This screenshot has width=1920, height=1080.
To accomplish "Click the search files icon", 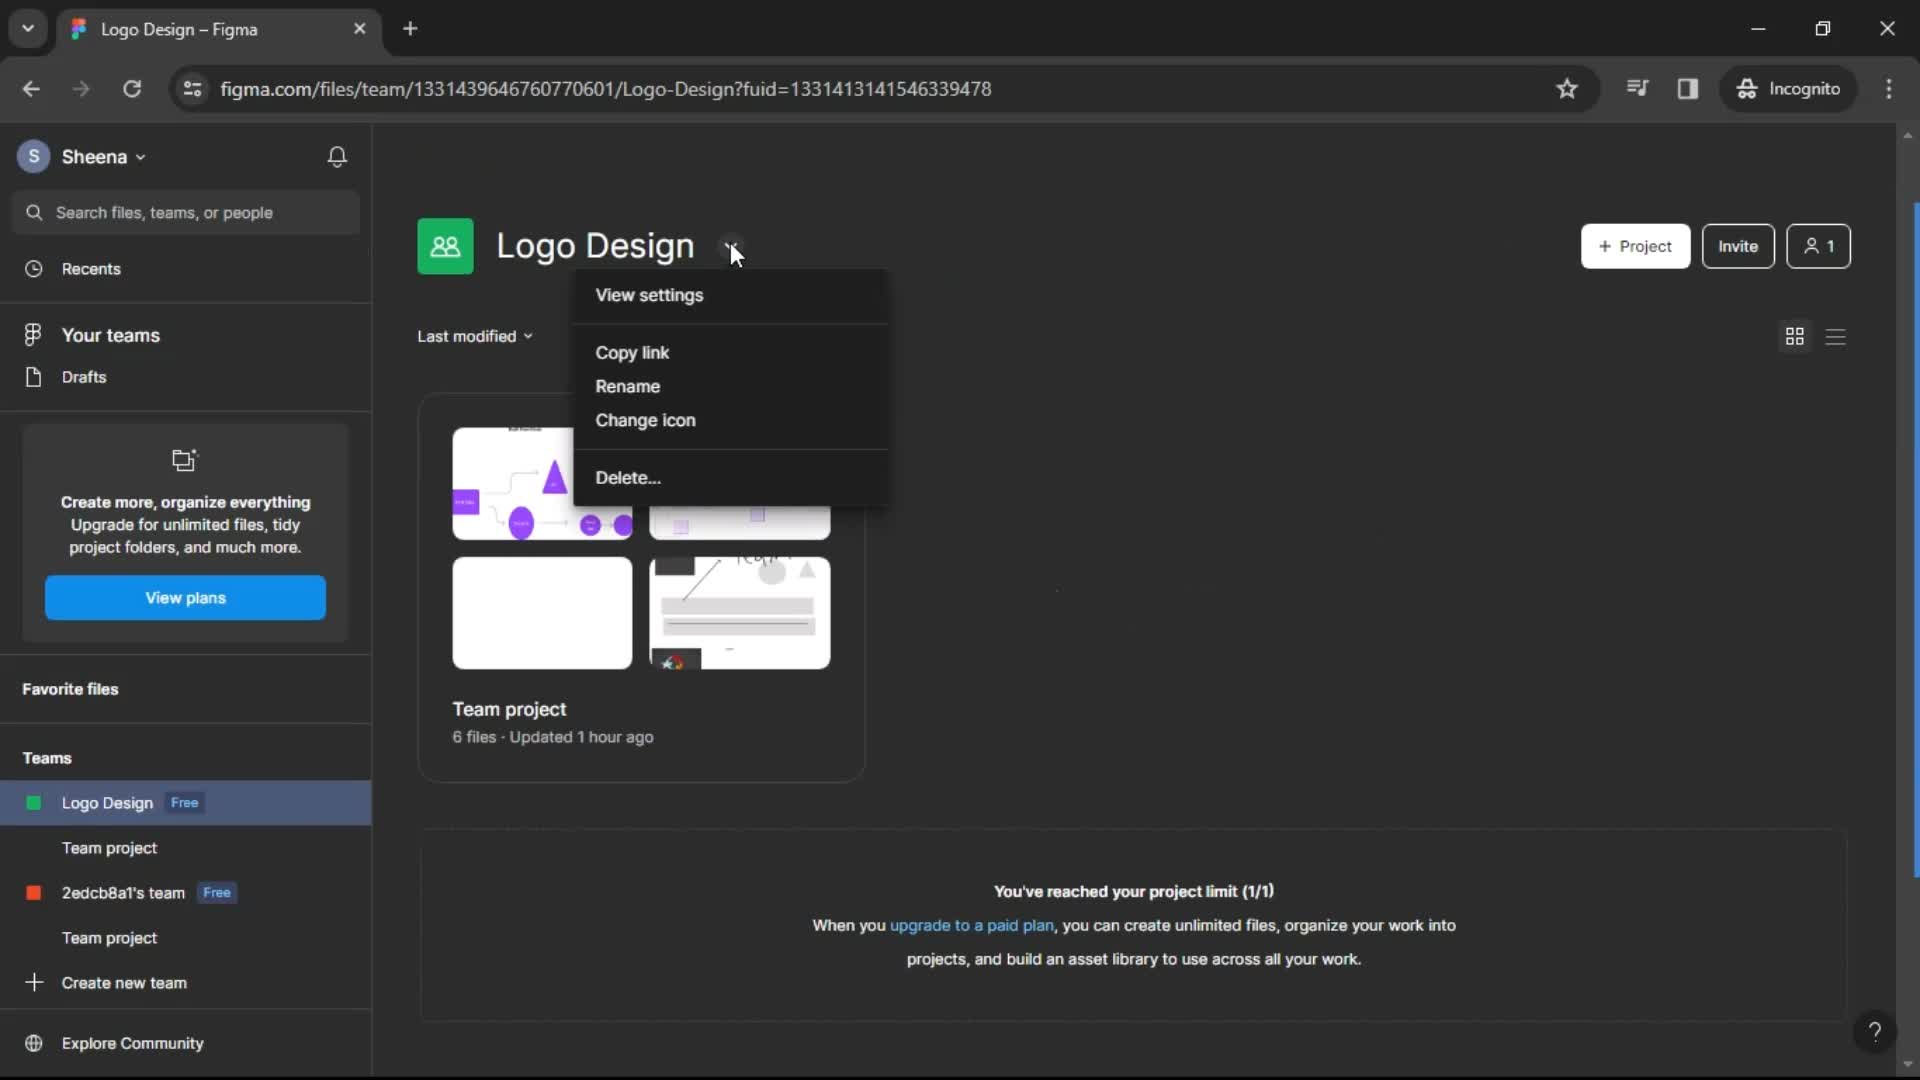I will 34,212.
